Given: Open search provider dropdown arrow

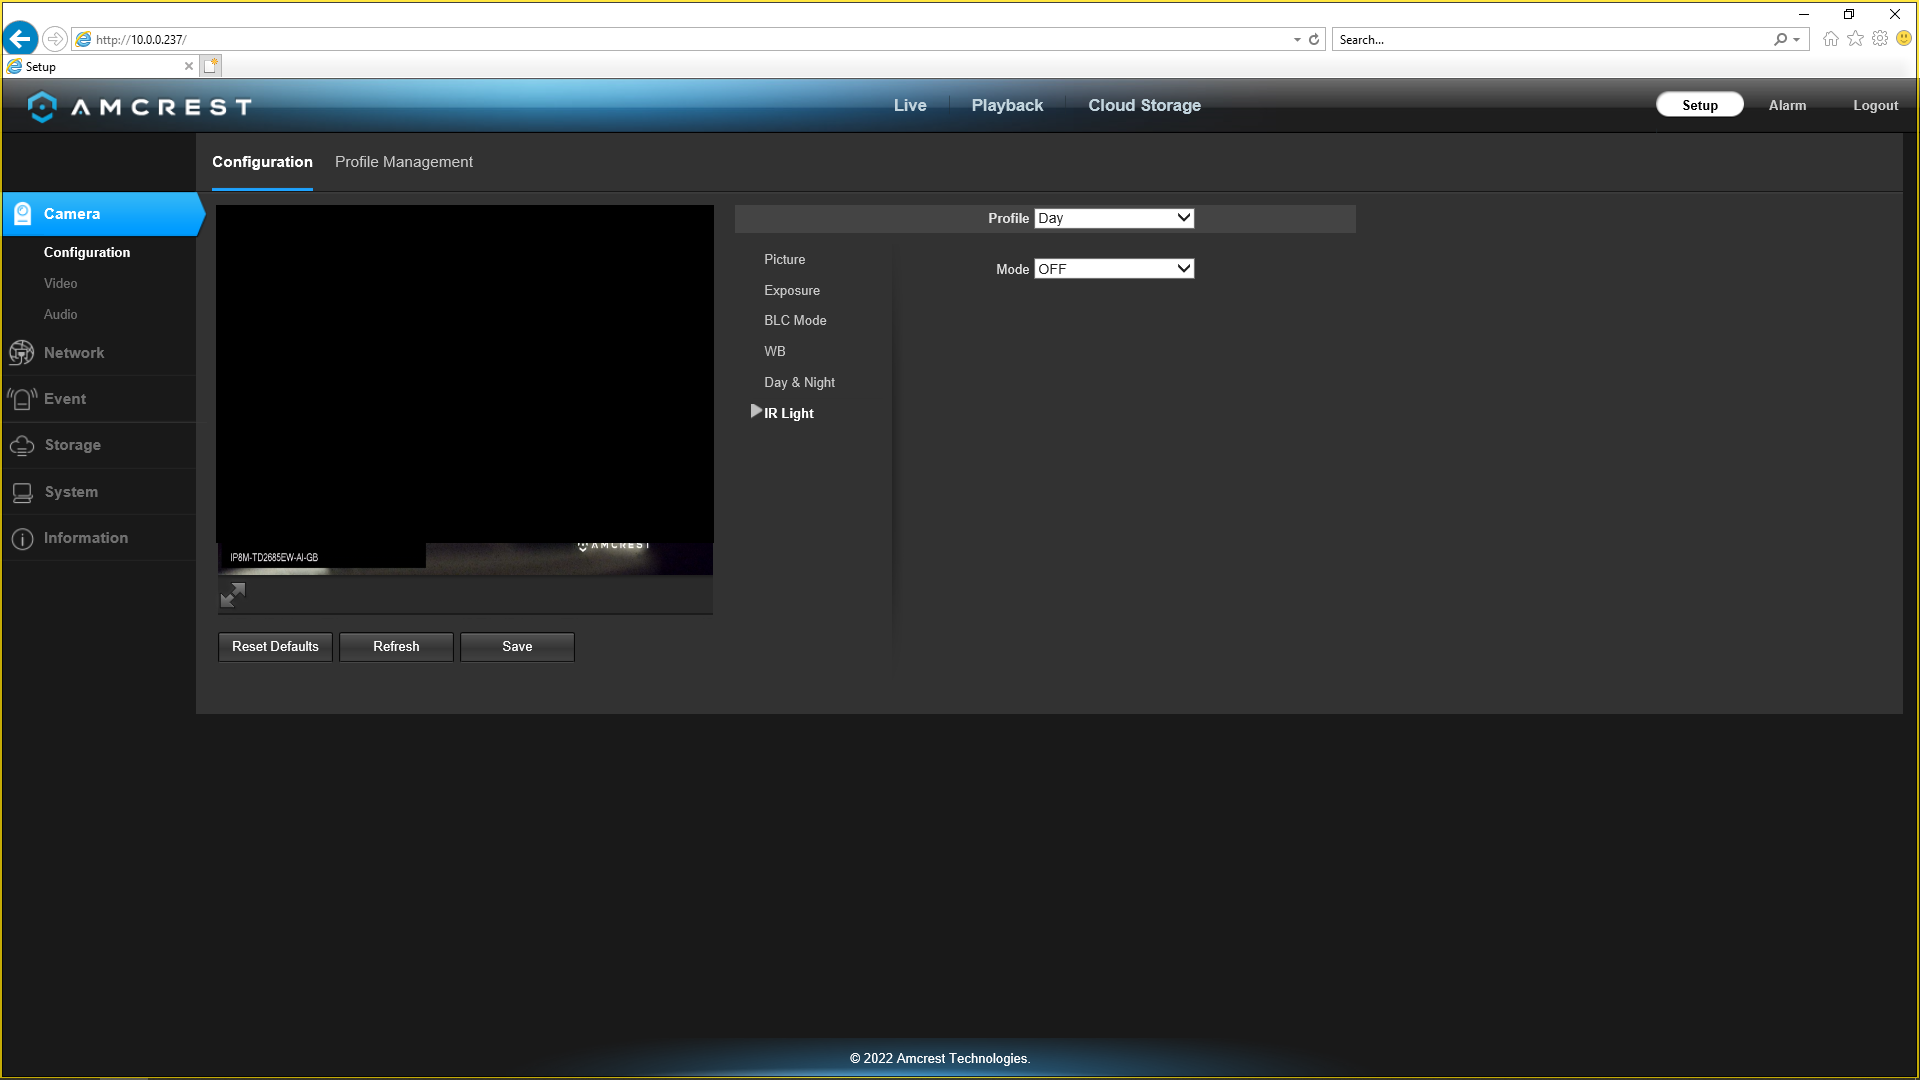Looking at the screenshot, I should click(1797, 40).
